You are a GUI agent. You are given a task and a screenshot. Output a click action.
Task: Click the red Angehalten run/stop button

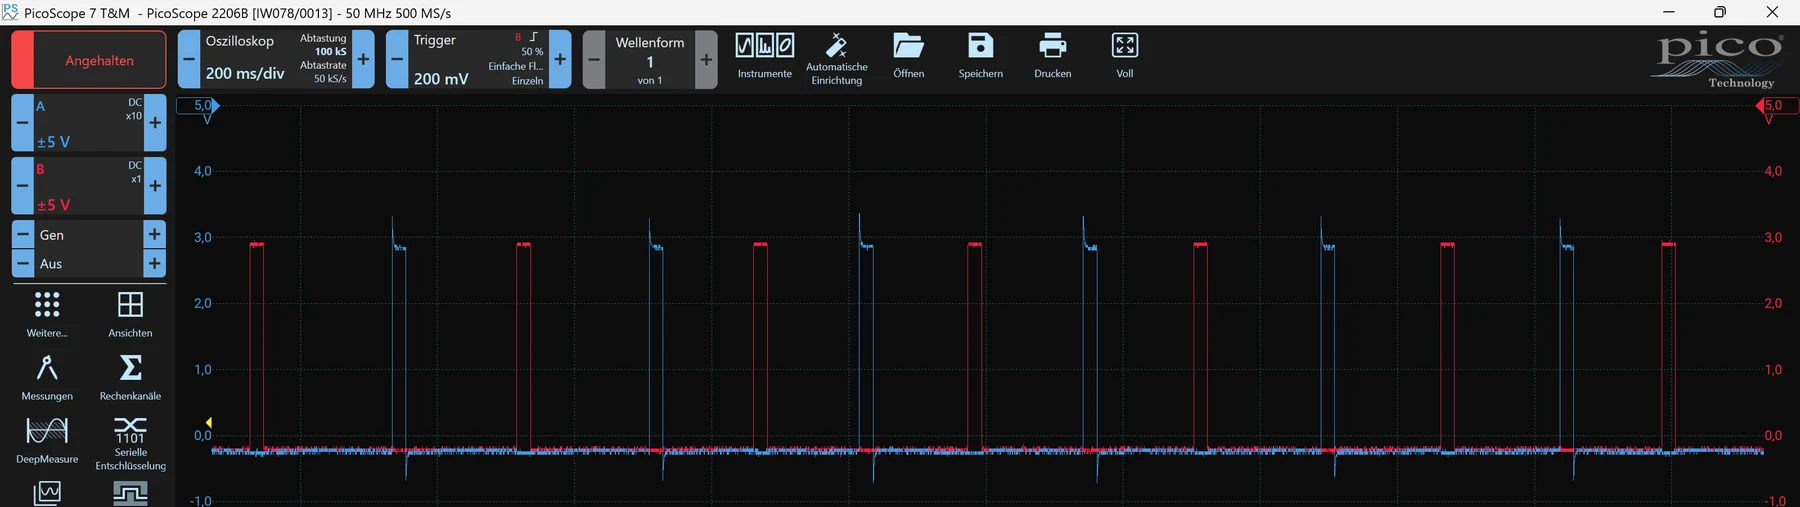tap(89, 60)
